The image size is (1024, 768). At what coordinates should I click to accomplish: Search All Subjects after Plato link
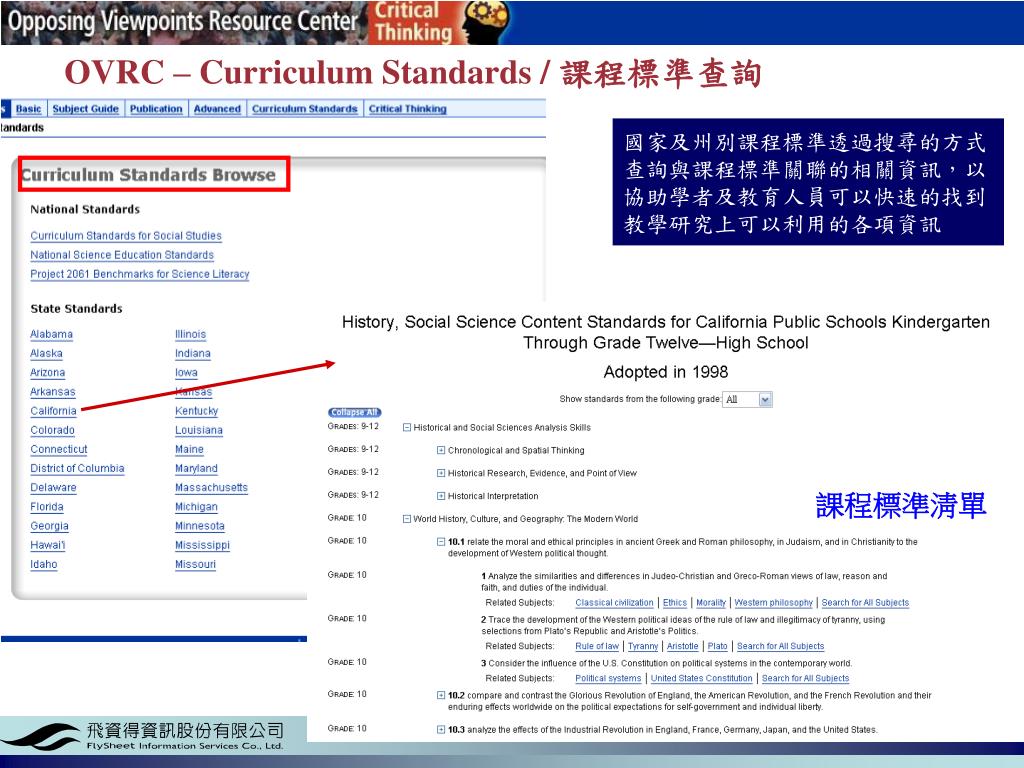point(780,647)
